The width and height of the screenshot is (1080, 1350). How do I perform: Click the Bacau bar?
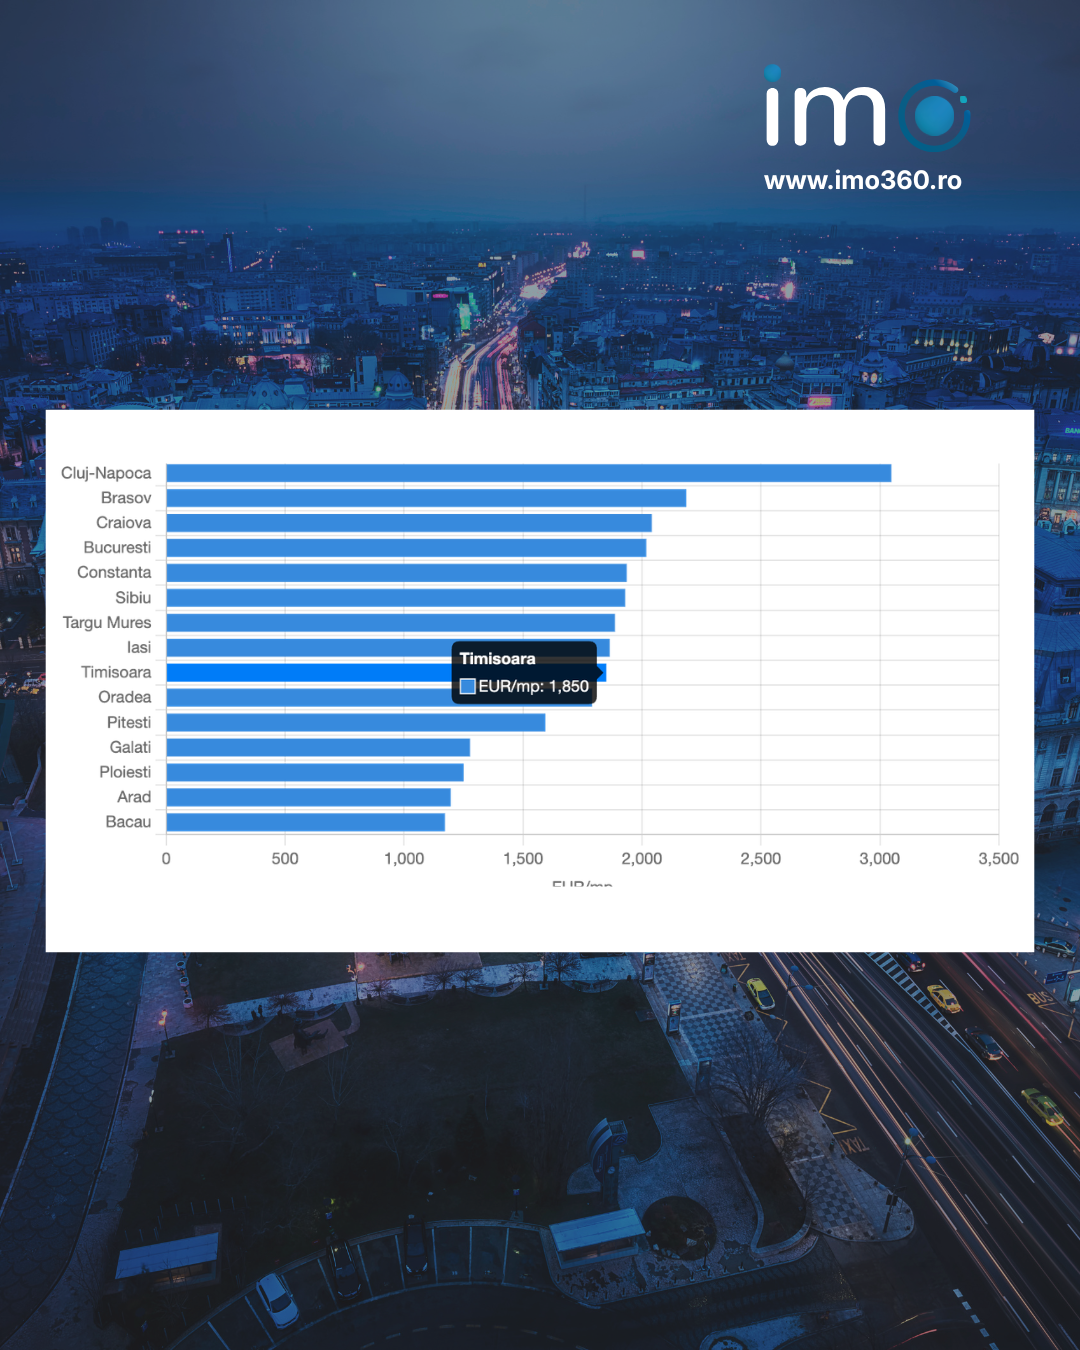305,822
